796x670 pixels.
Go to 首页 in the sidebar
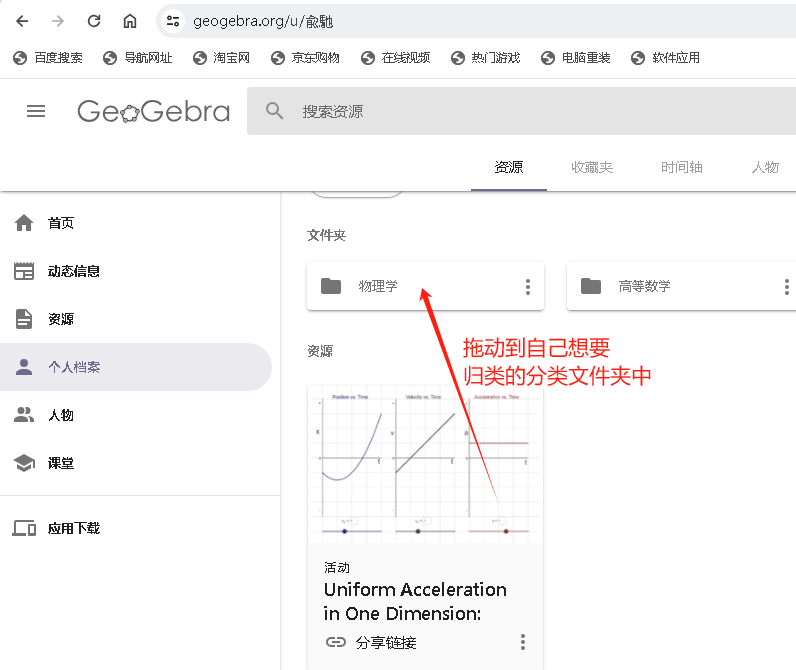(136, 223)
